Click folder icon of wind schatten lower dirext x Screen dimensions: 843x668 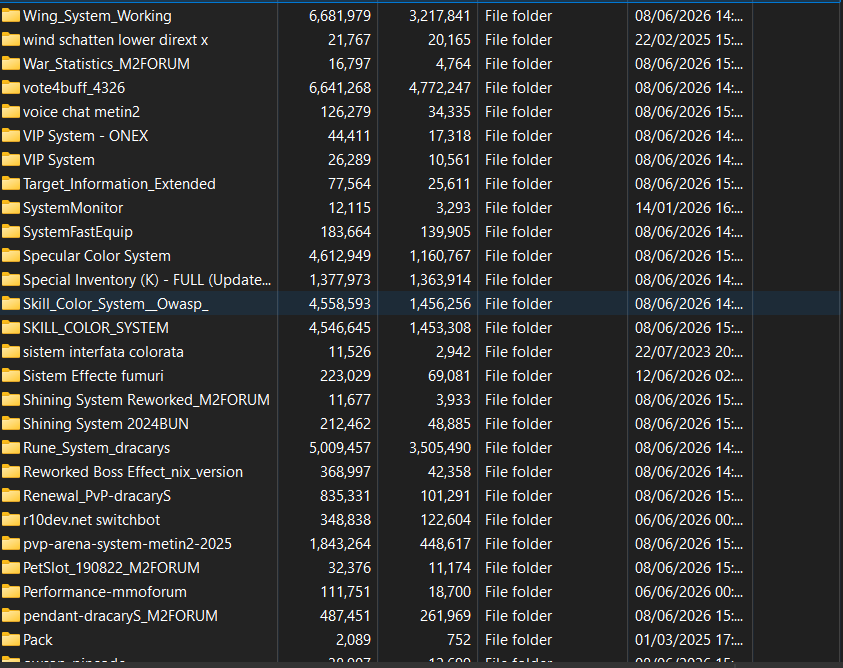(11, 40)
